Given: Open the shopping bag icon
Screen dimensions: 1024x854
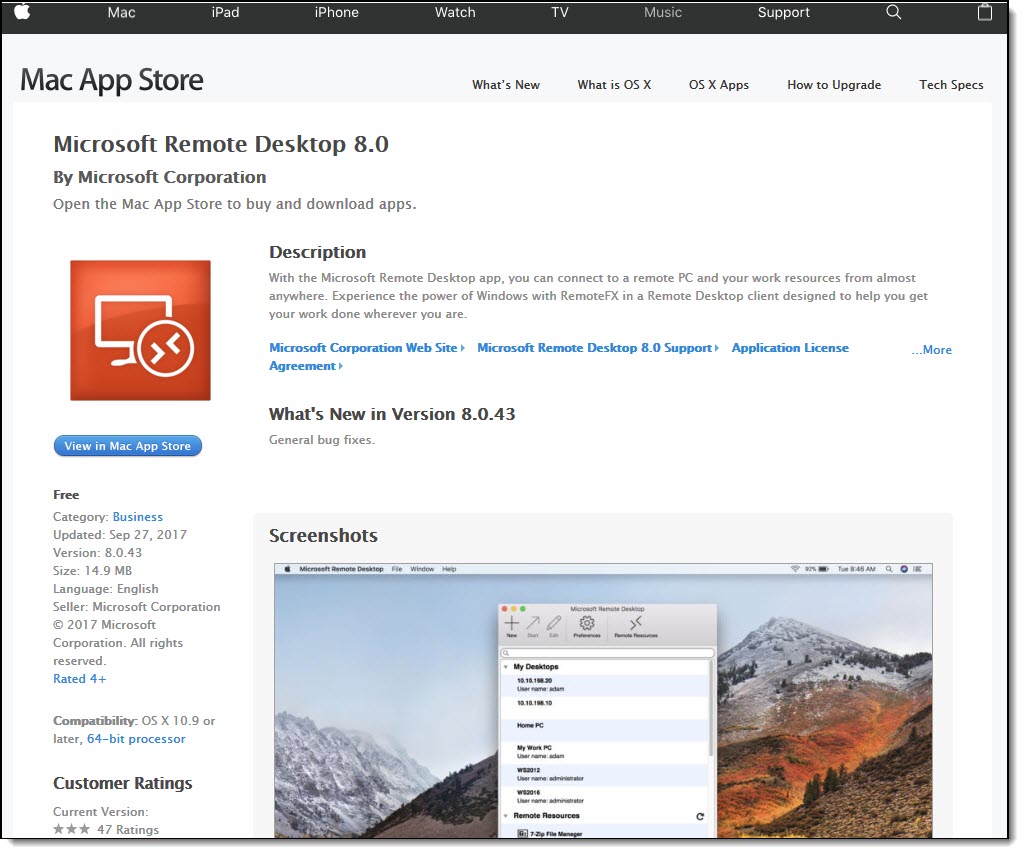Looking at the screenshot, I should (x=985, y=12).
